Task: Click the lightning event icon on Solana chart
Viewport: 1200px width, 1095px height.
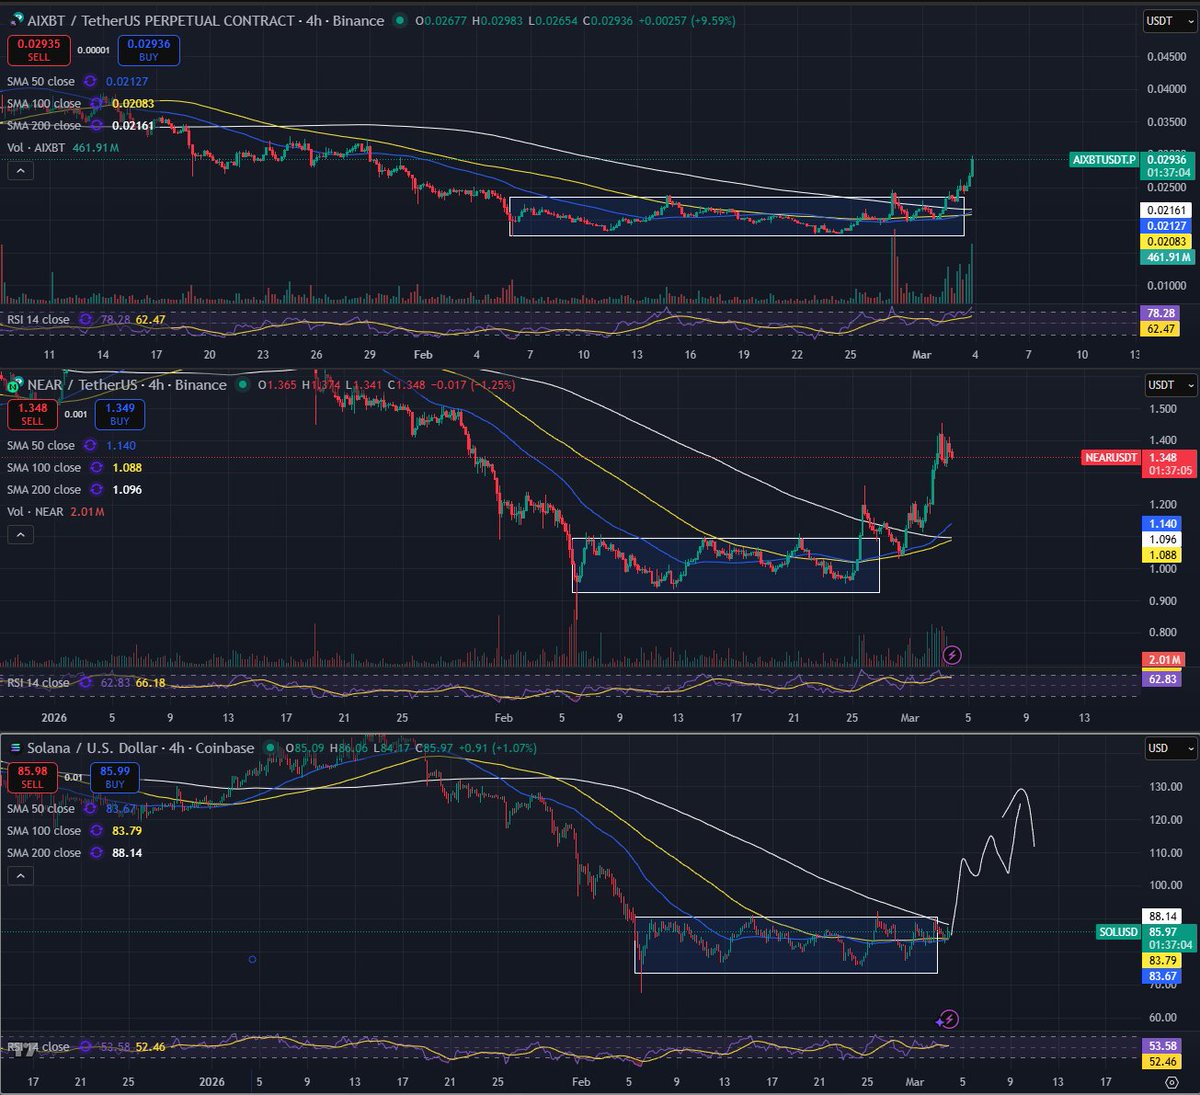Action: 949,1020
